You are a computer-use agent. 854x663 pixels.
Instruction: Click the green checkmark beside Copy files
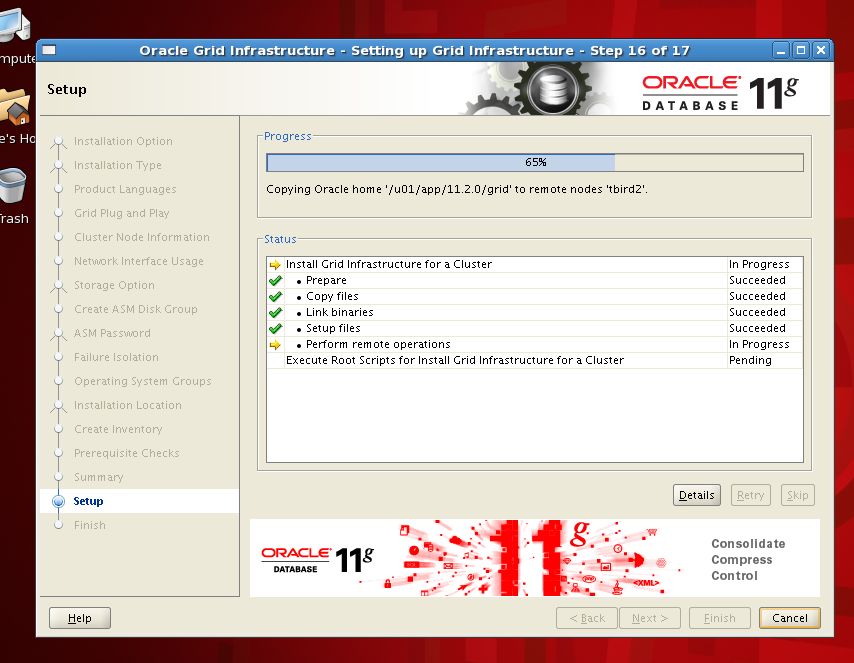[275, 297]
